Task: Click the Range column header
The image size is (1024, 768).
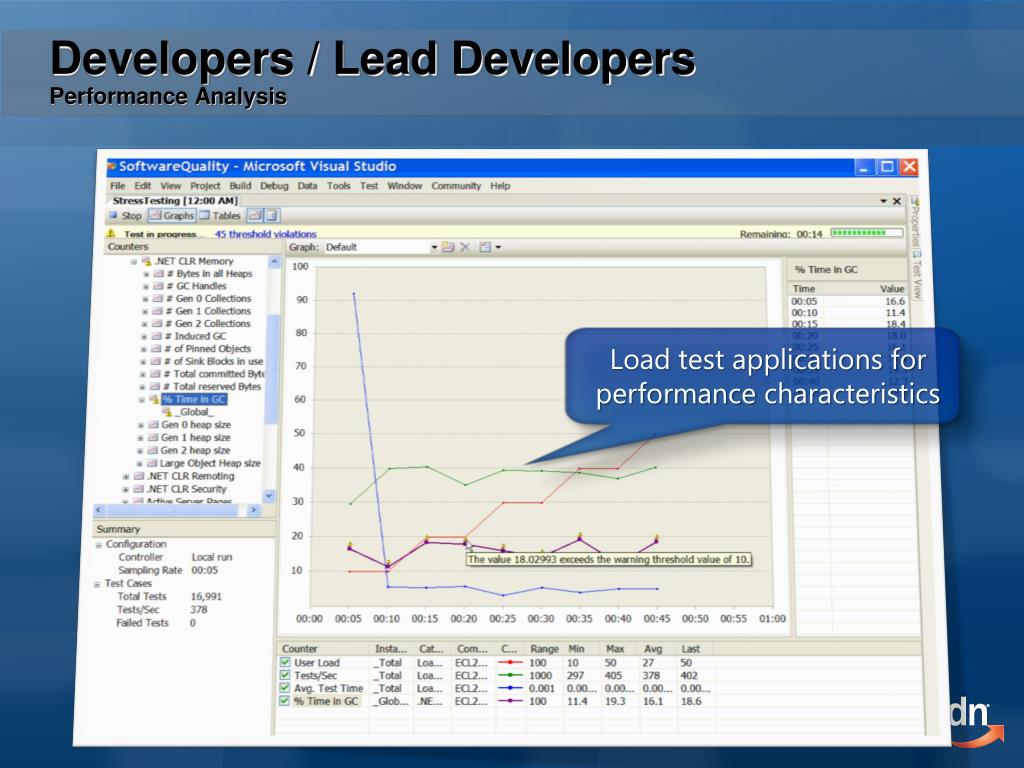Action: coord(544,648)
